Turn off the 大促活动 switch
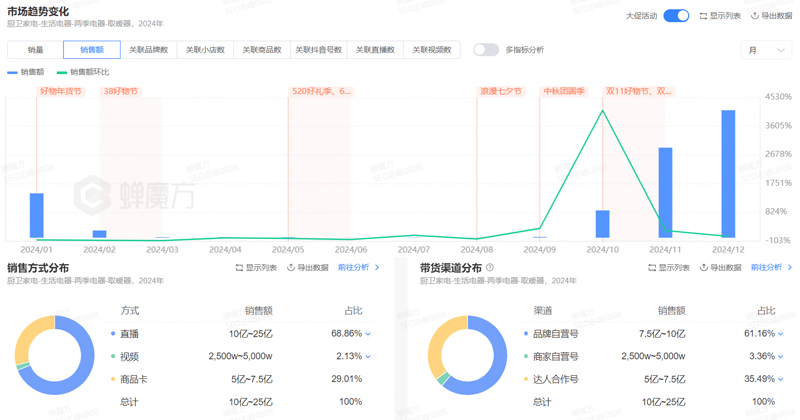This screenshot has width=800, height=420. point(676,16)
